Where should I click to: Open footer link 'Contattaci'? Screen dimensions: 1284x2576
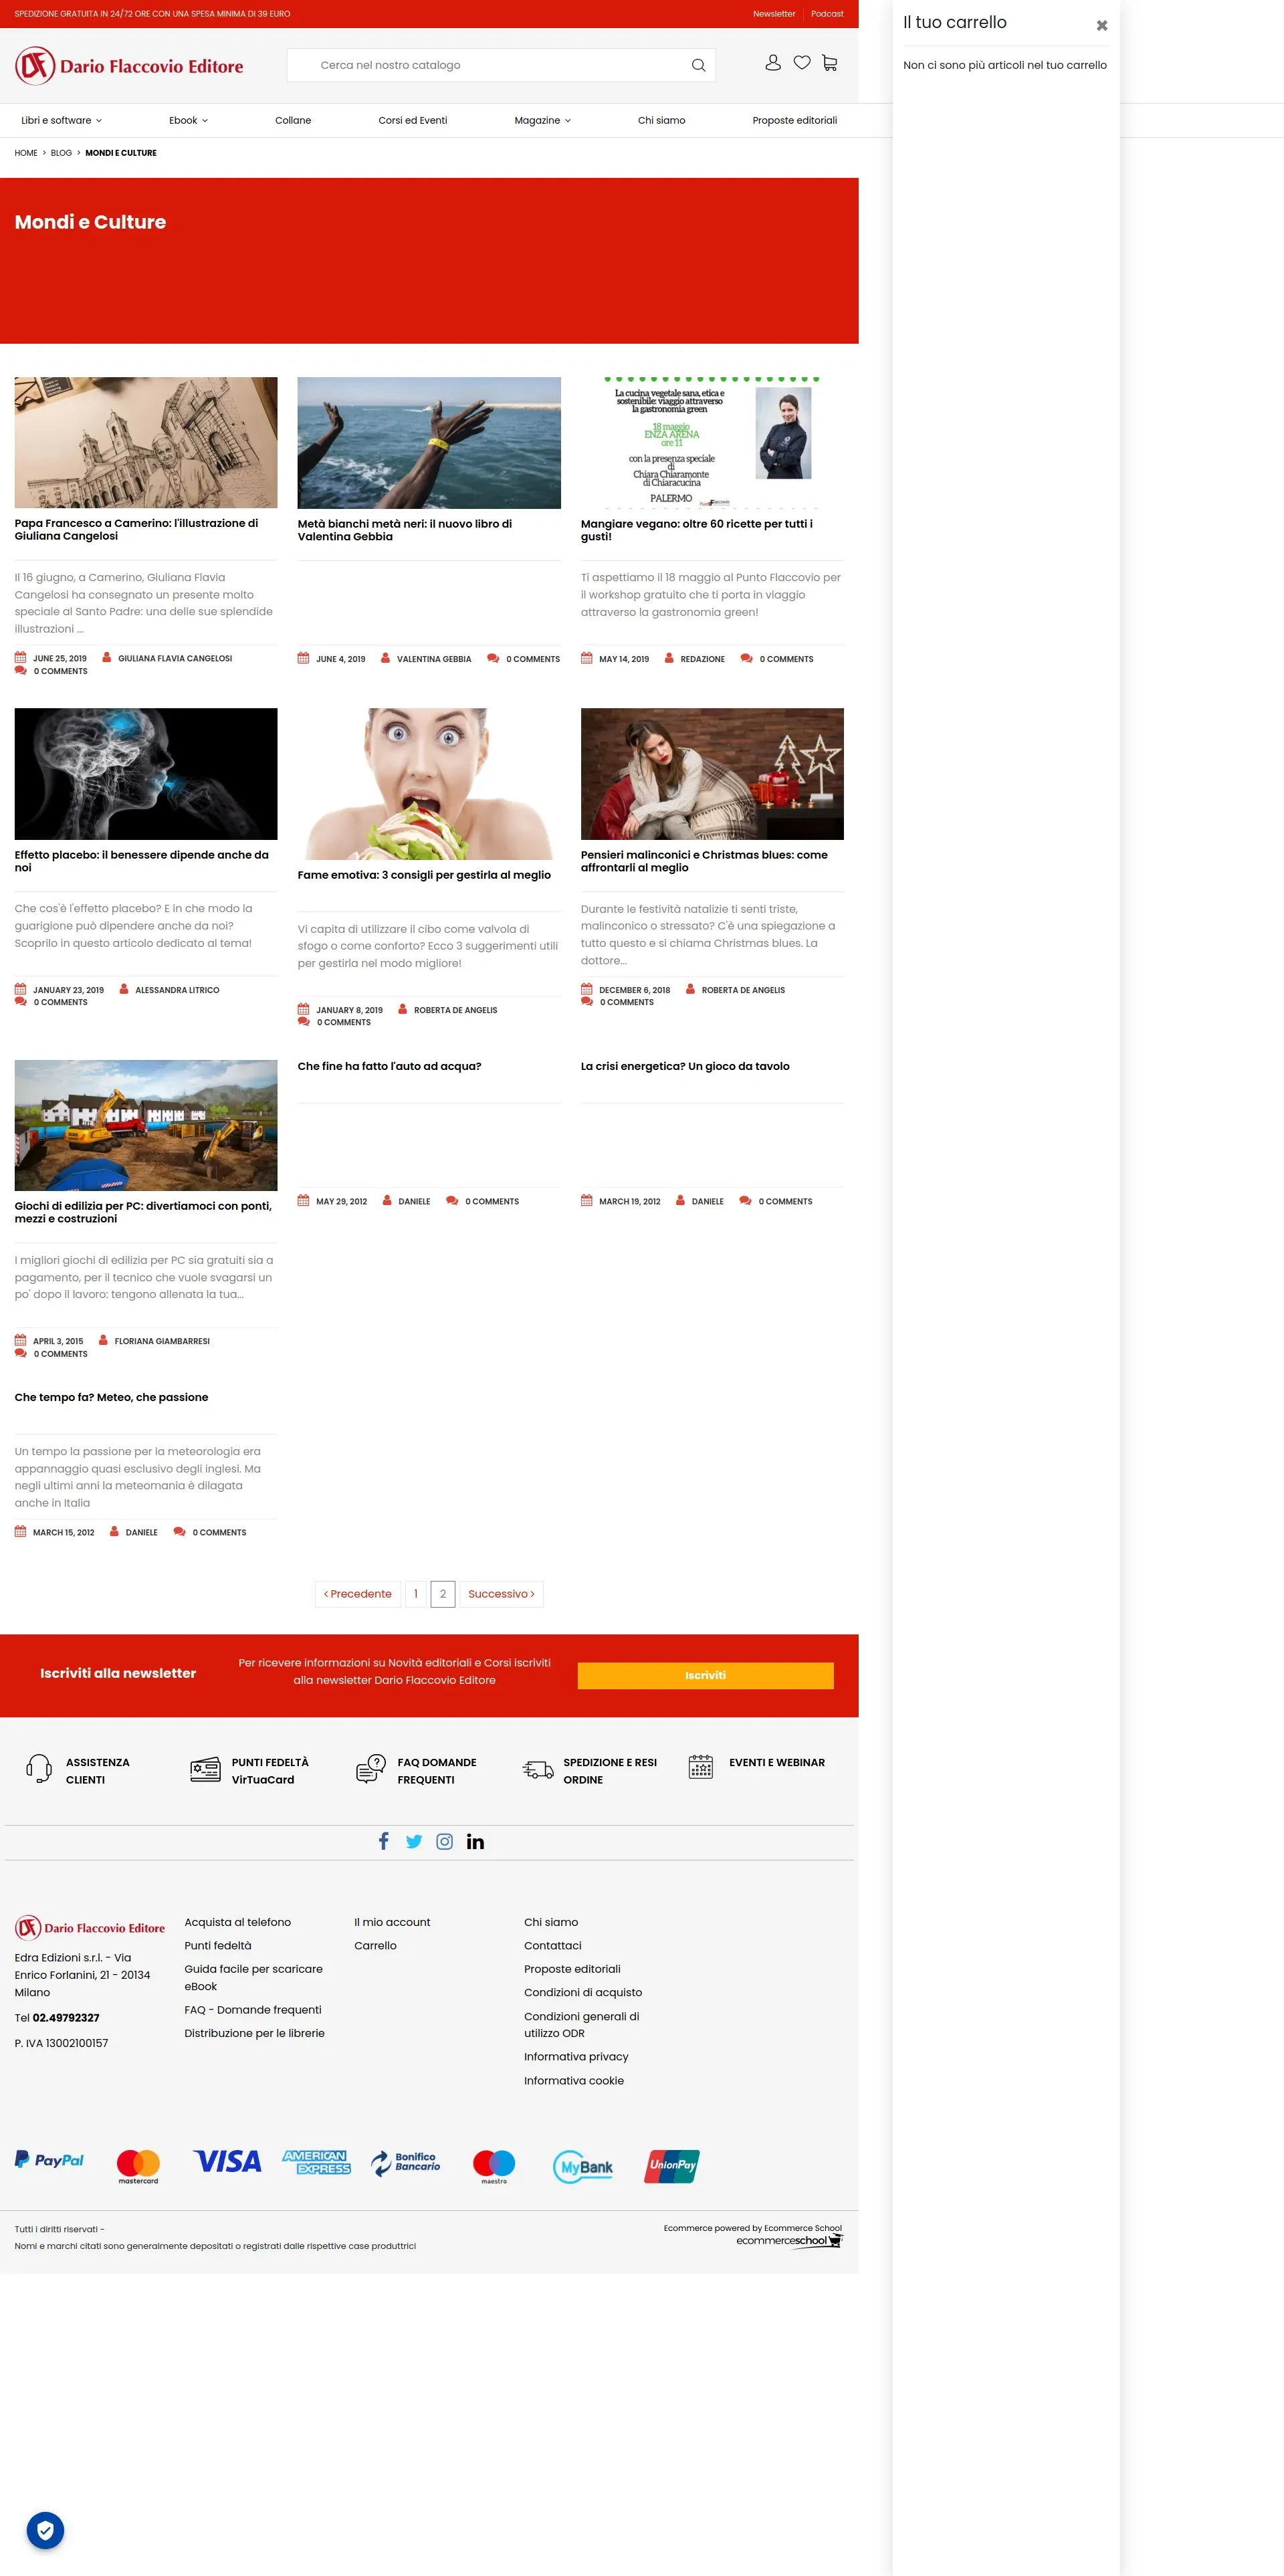(x=553, y=1945)
